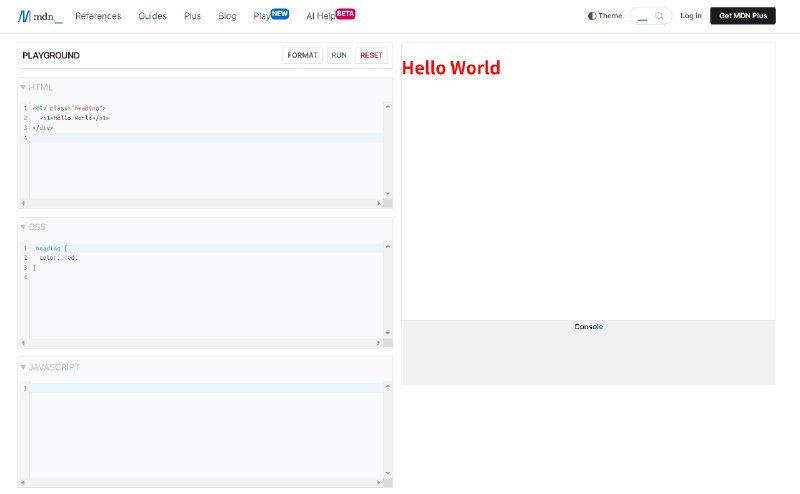Click the CSS editor's scroll-left arrow
This screenshot has height=494, width=800.
pyautogui.click(x=22, y=343)
